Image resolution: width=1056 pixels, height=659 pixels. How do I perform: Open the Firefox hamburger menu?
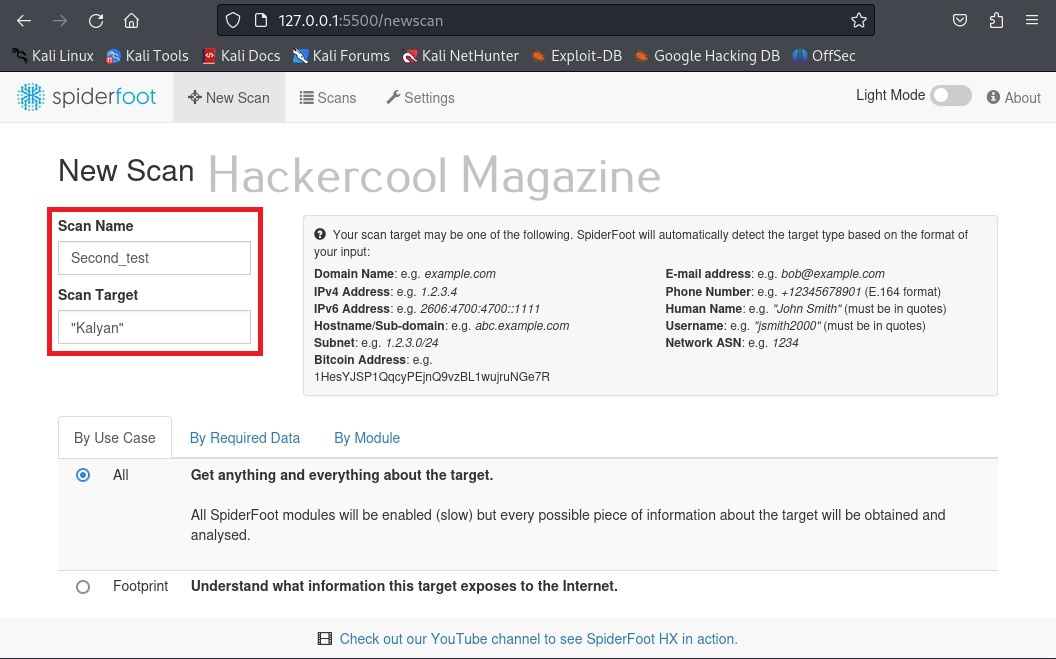(1032, 21)
